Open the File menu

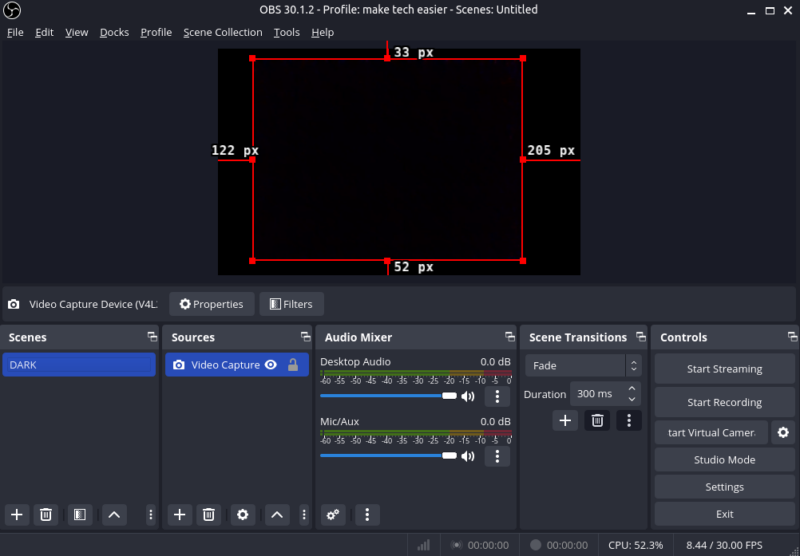tap(15, 32)
